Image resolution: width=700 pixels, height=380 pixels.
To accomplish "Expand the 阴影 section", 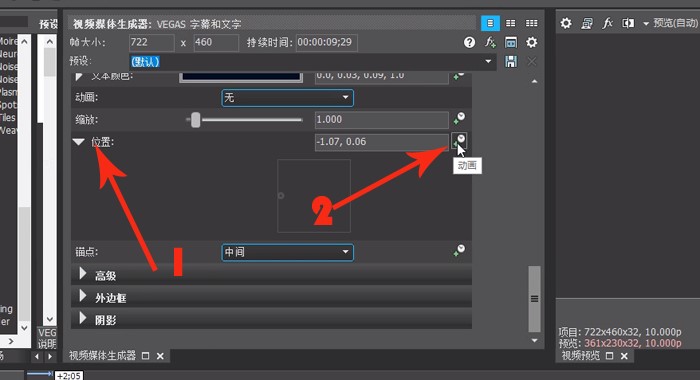I will click(83, 318).
